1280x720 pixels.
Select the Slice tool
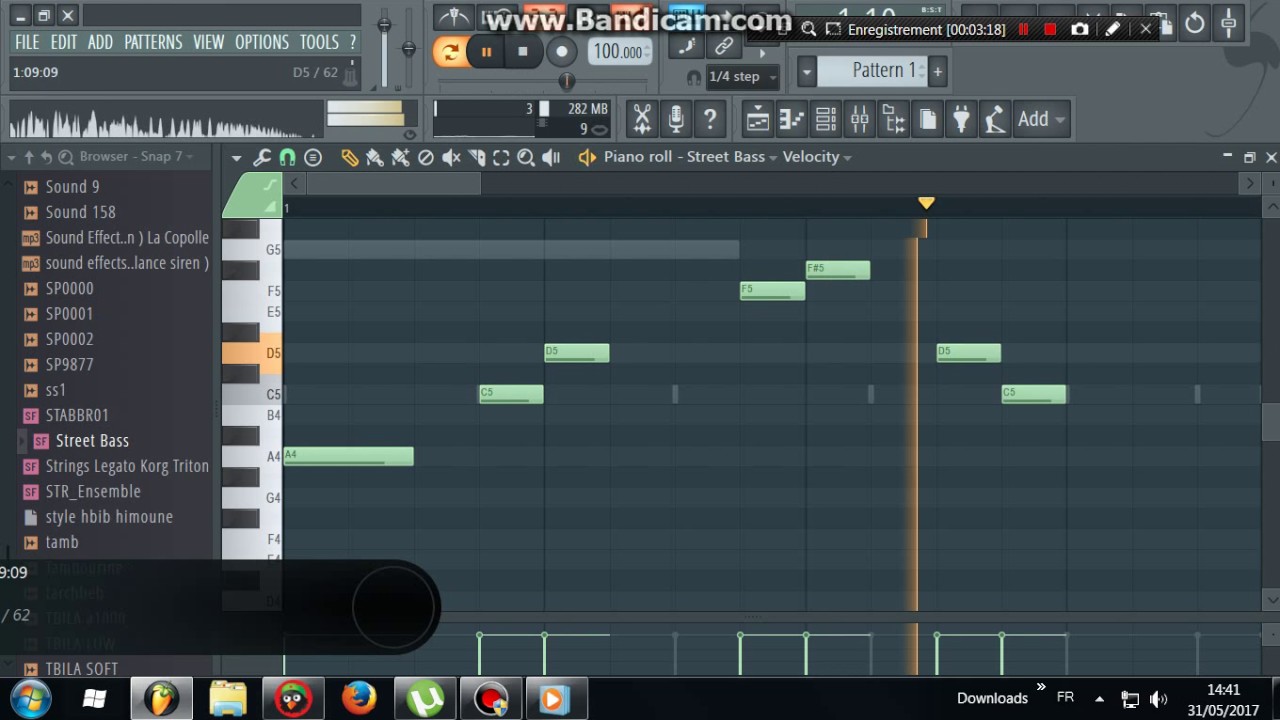pyautogui.click(x=476, y=157)
